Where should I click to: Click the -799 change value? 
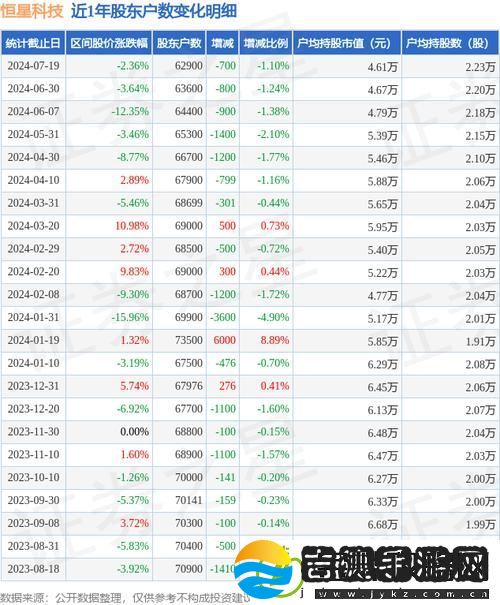pos(225,180)
